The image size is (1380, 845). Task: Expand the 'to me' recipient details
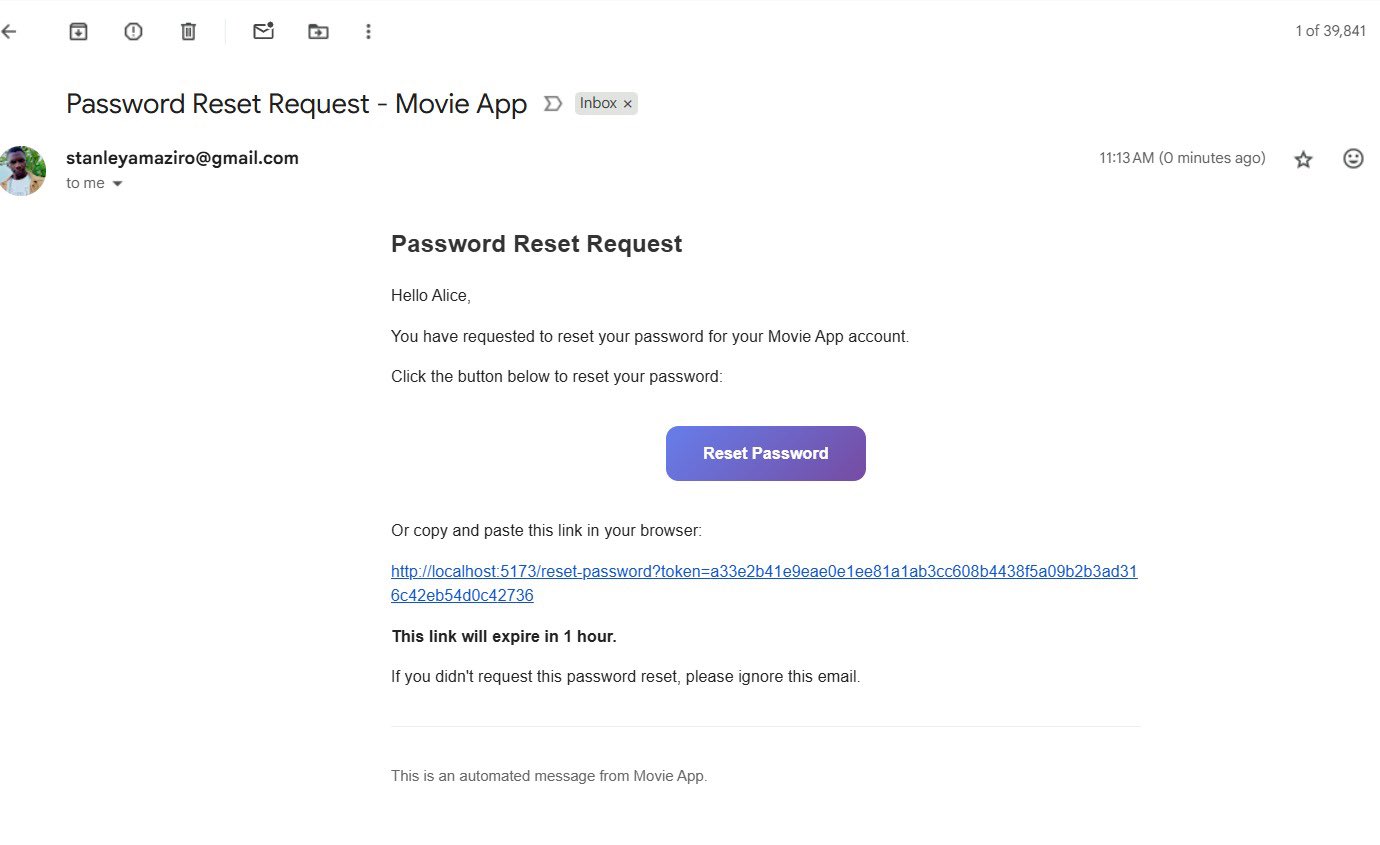click(118, 184)
